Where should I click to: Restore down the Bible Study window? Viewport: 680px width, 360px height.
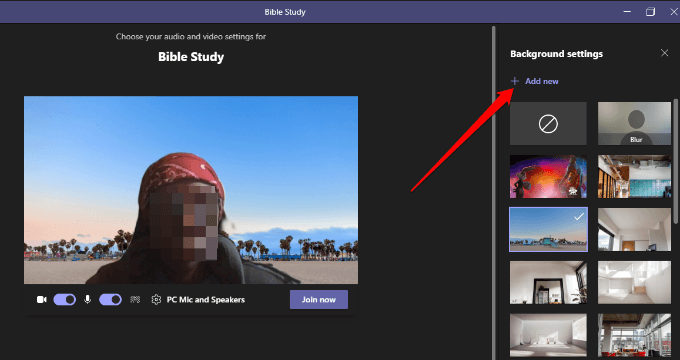coord(650,12)
